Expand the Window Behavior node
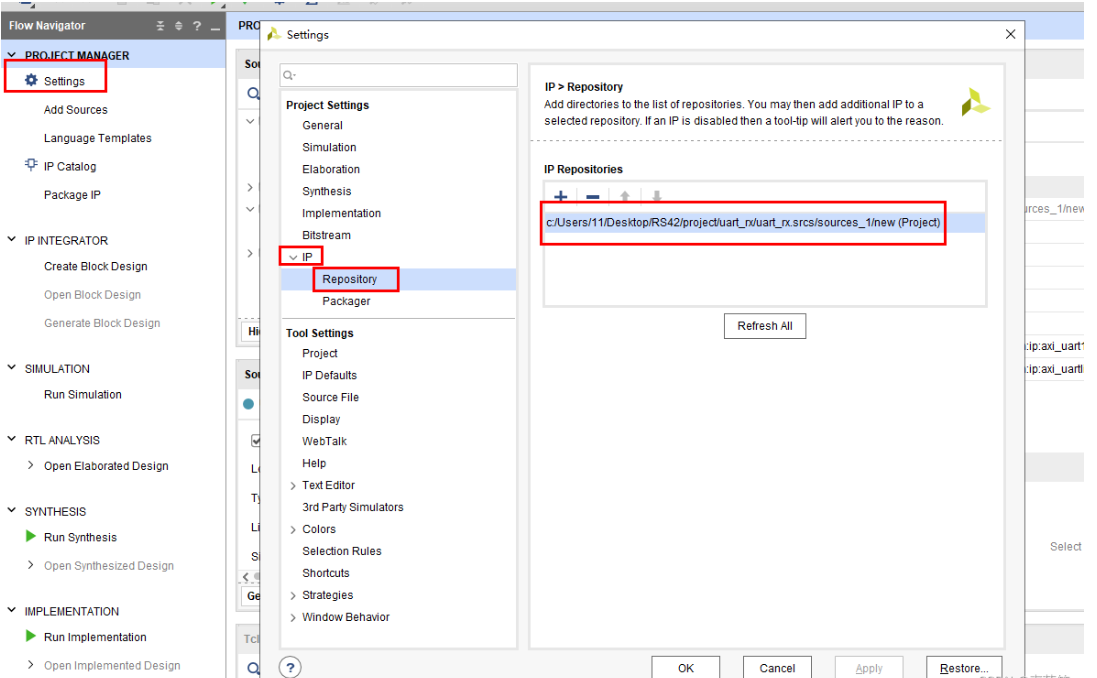 293,617
